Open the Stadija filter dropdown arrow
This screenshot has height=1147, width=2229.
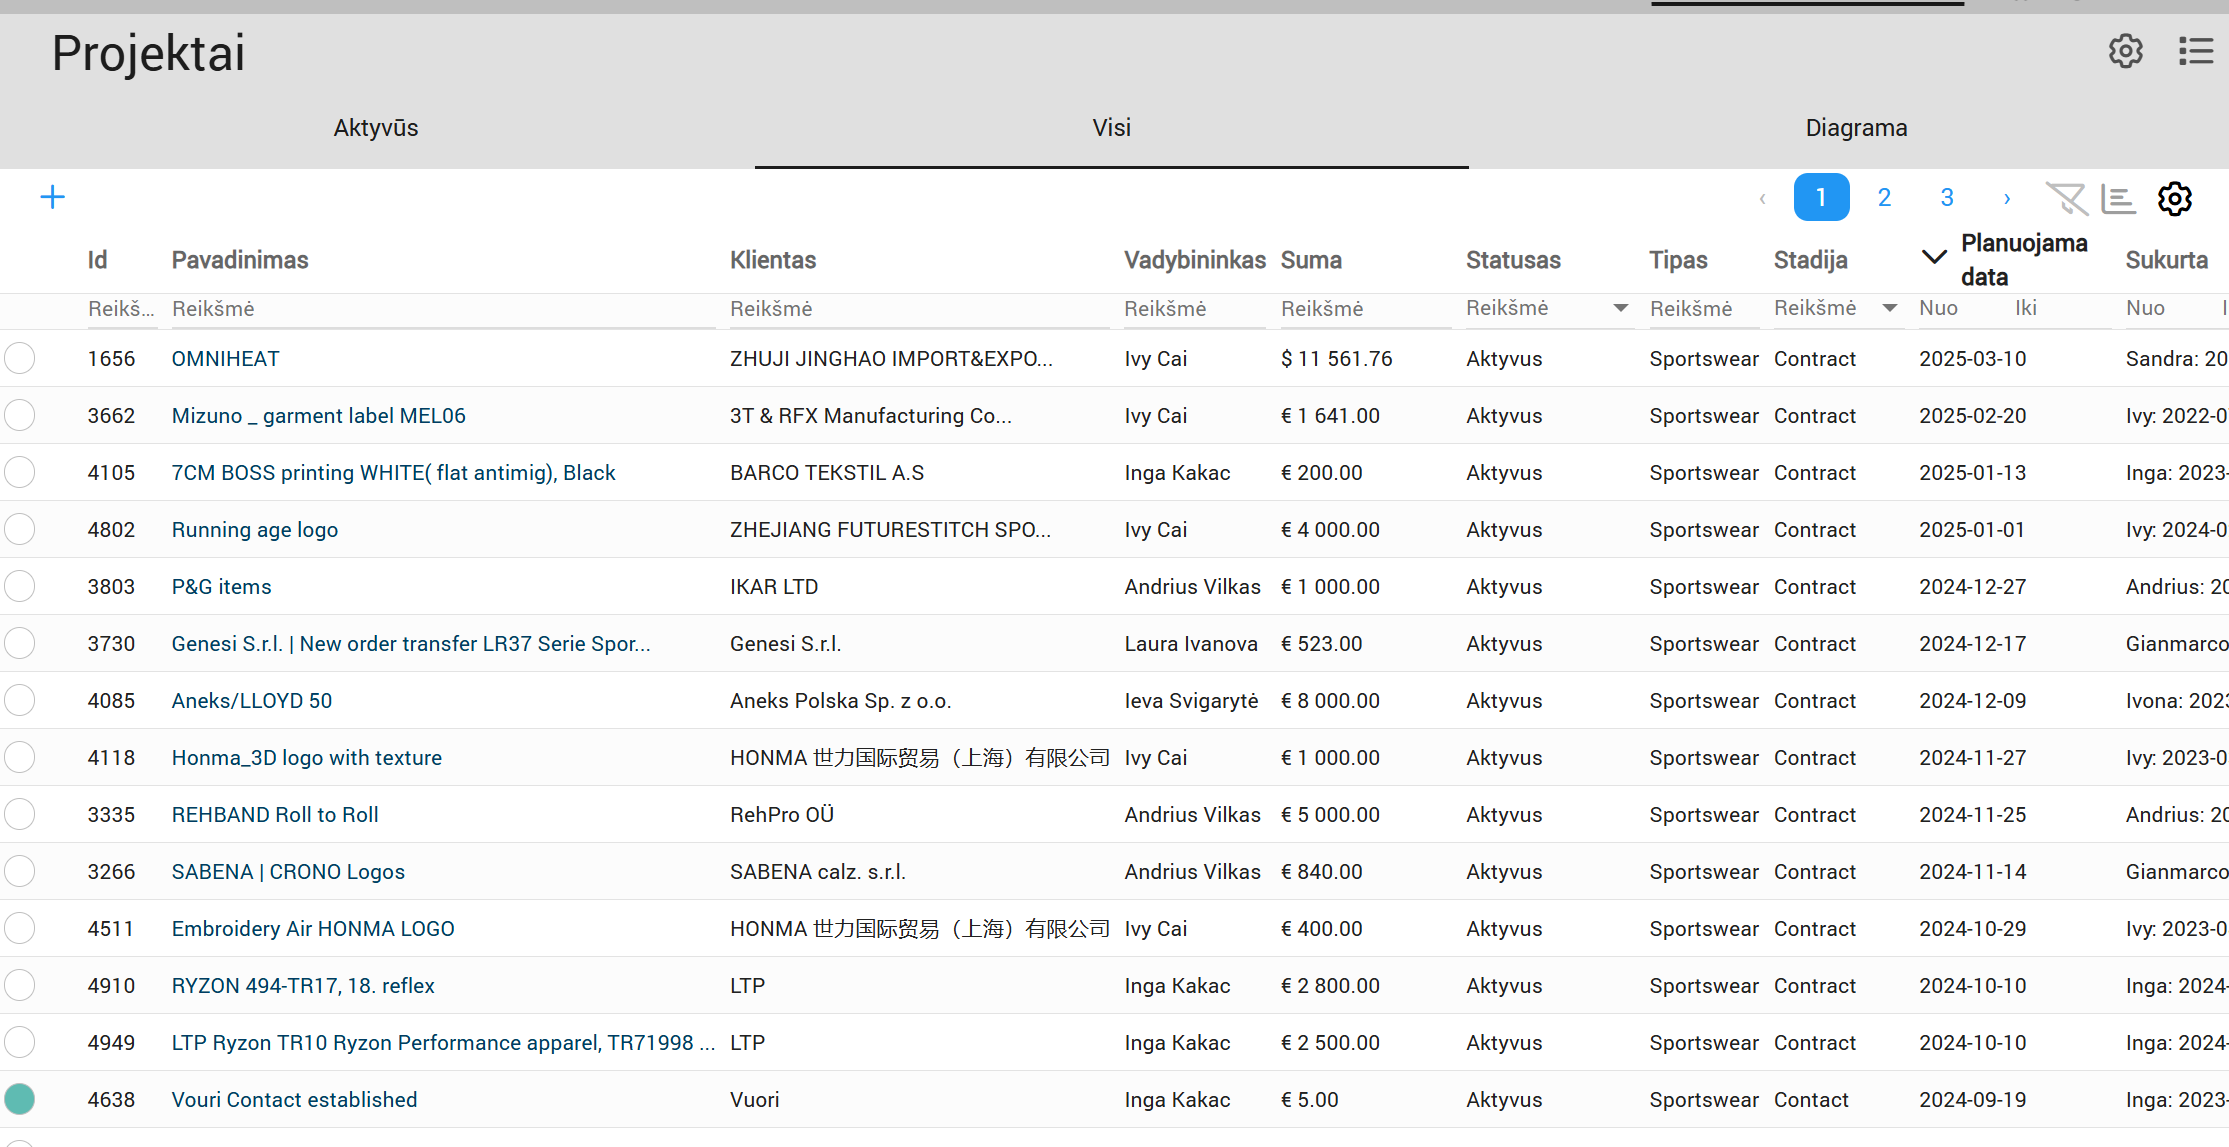point(1889,308)
